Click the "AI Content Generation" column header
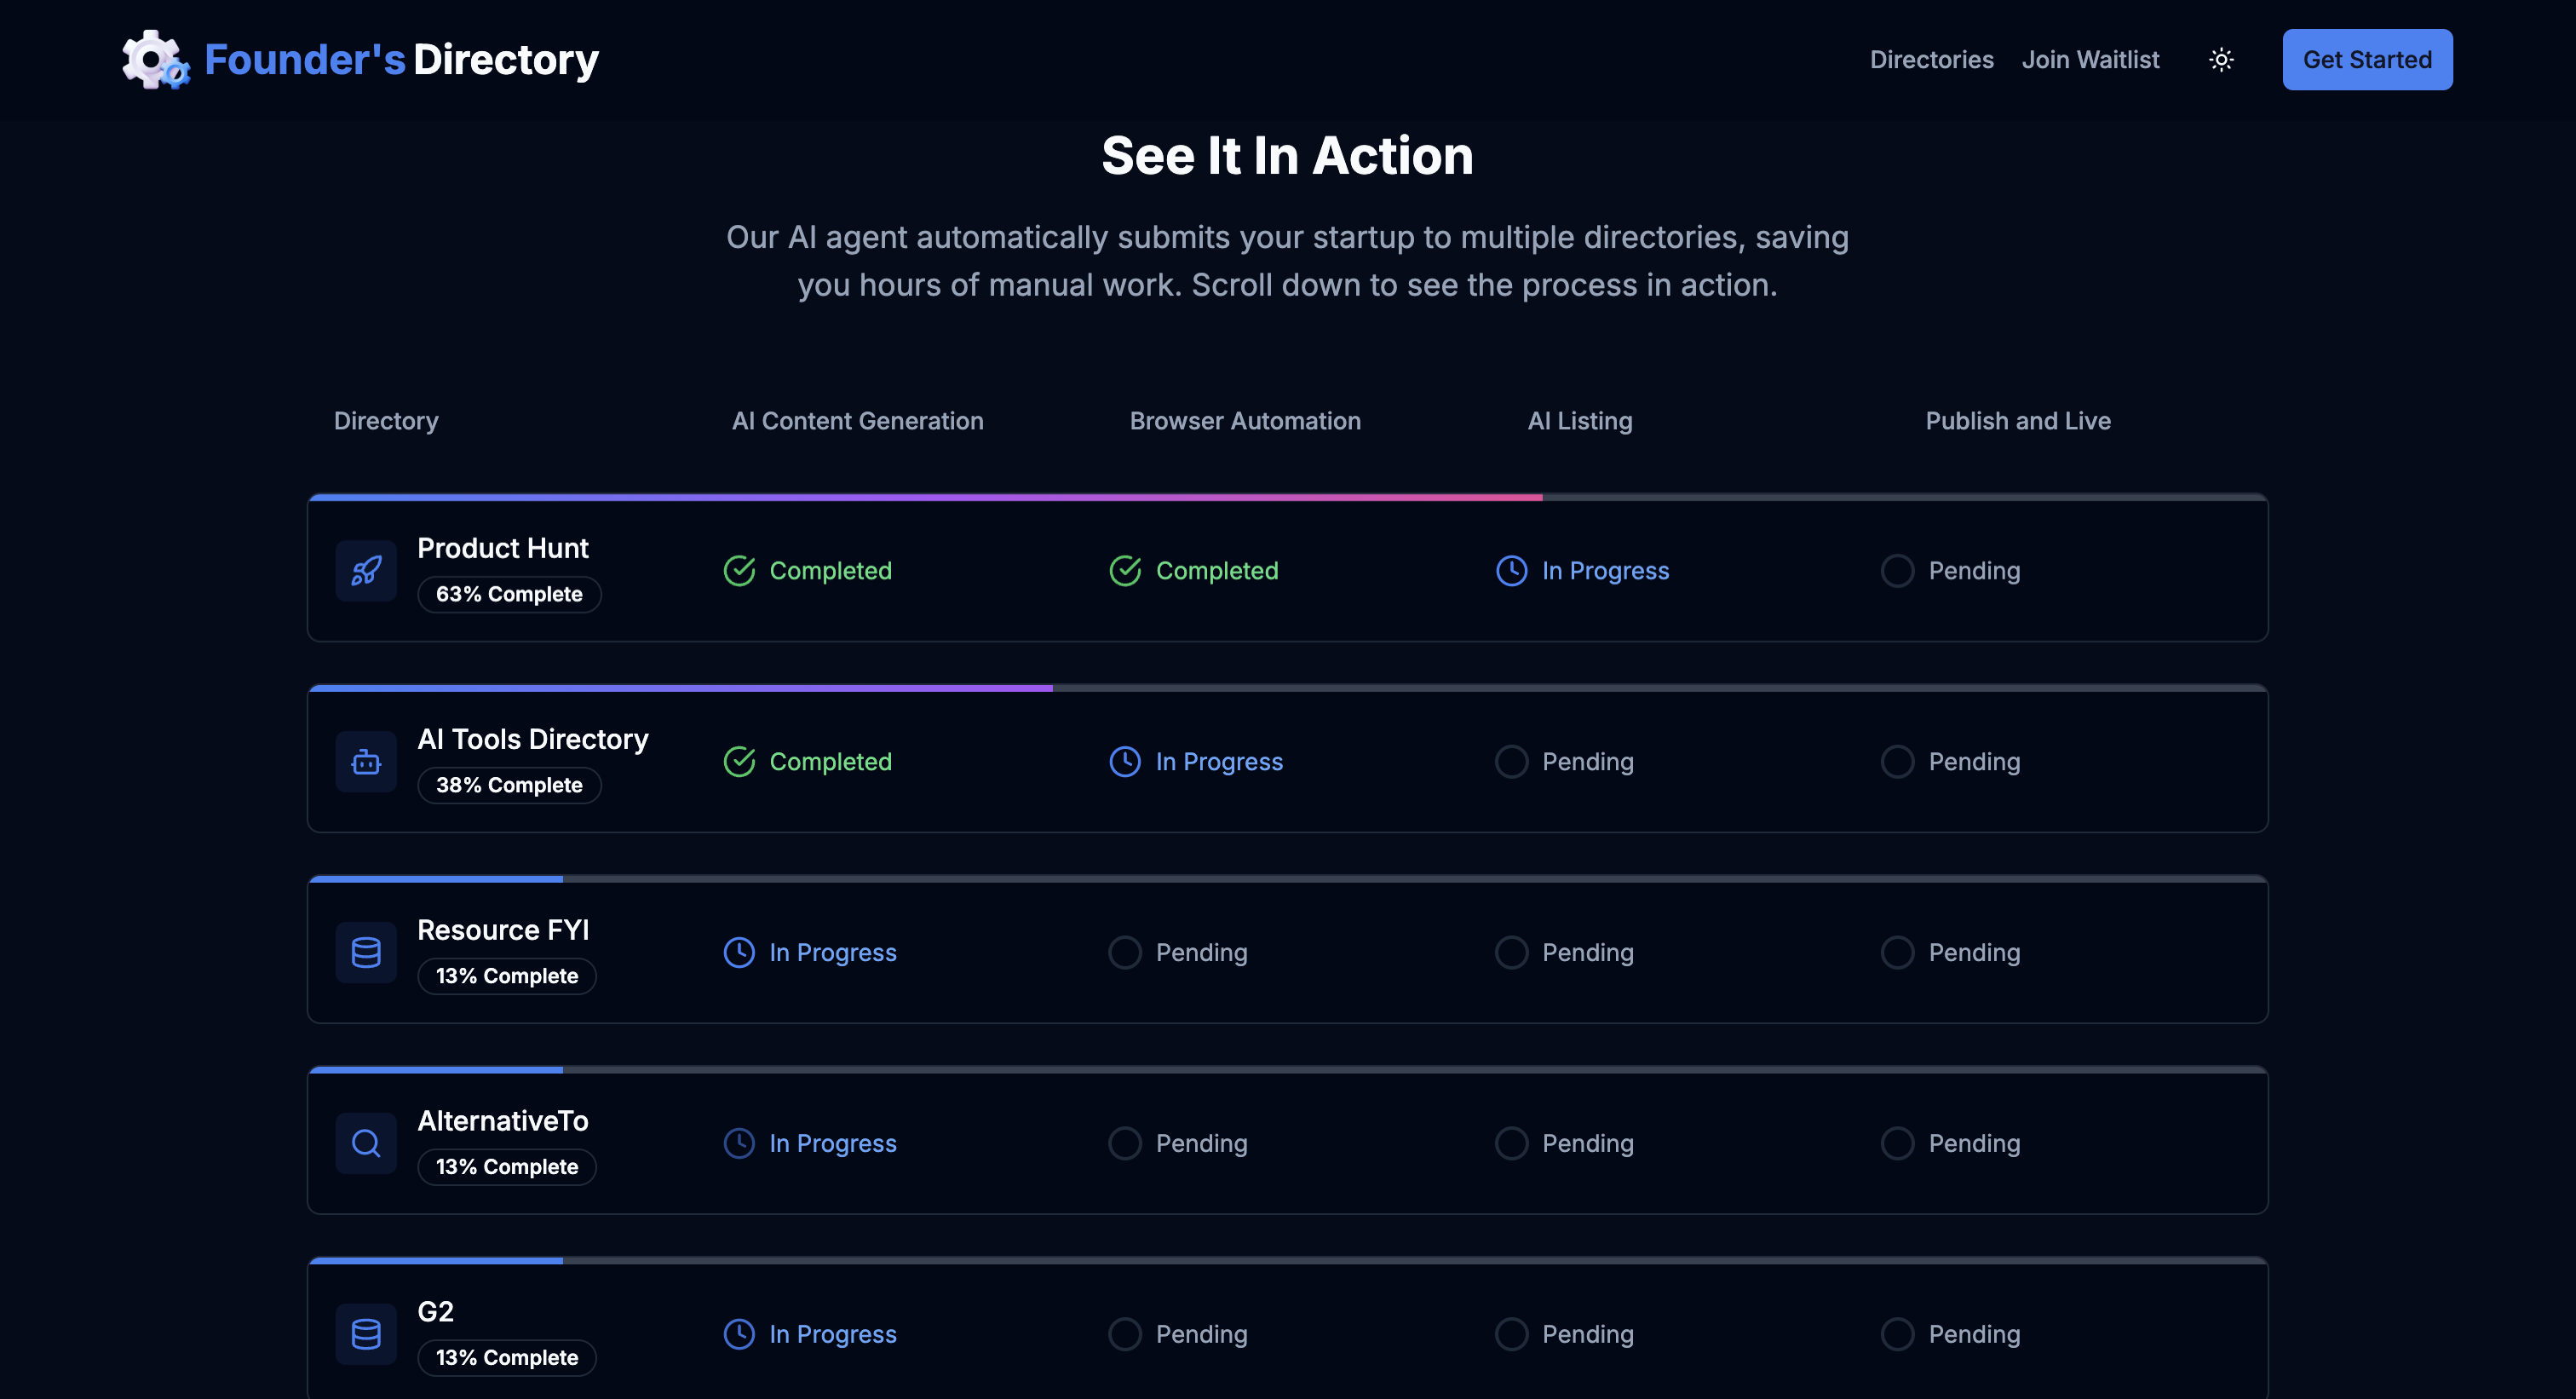The height and width of the screenshot is (1399, 2576). tap(857, 421)
